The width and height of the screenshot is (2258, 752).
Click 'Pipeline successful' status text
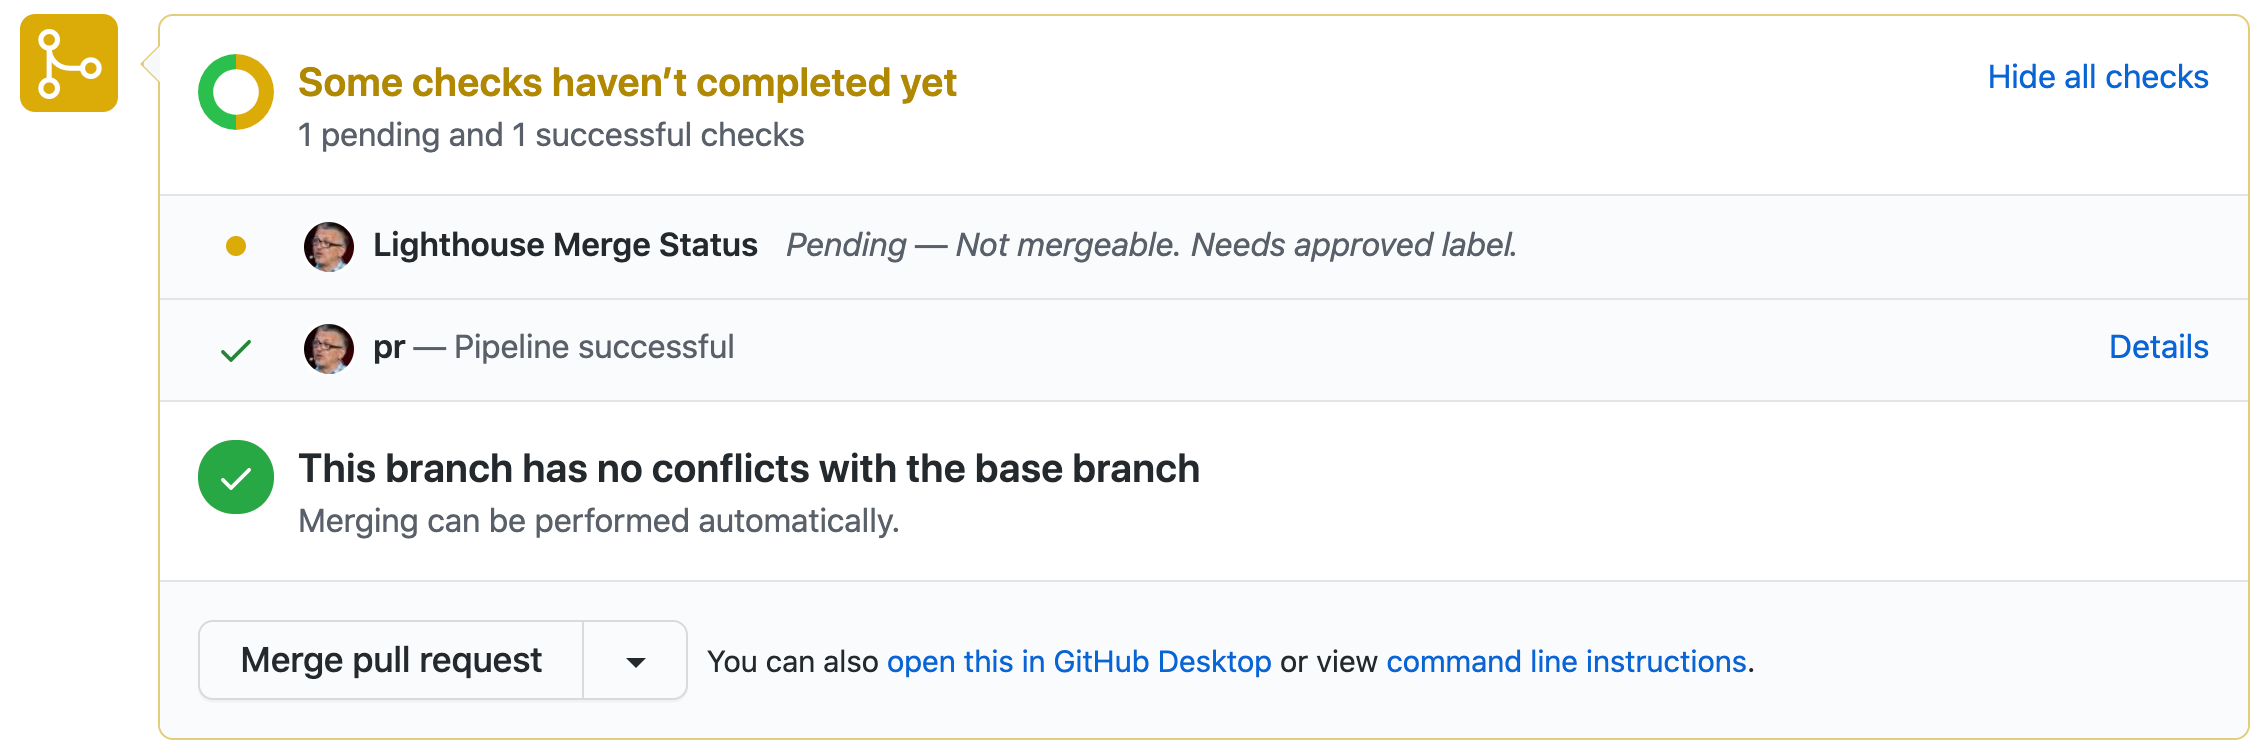click(x=594, y=347)
